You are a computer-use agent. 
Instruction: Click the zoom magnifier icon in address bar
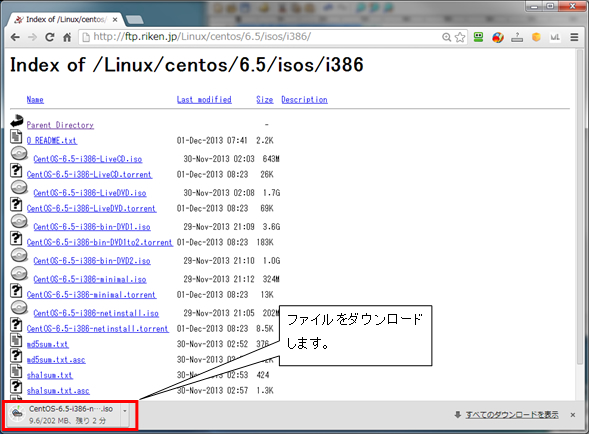446,37
